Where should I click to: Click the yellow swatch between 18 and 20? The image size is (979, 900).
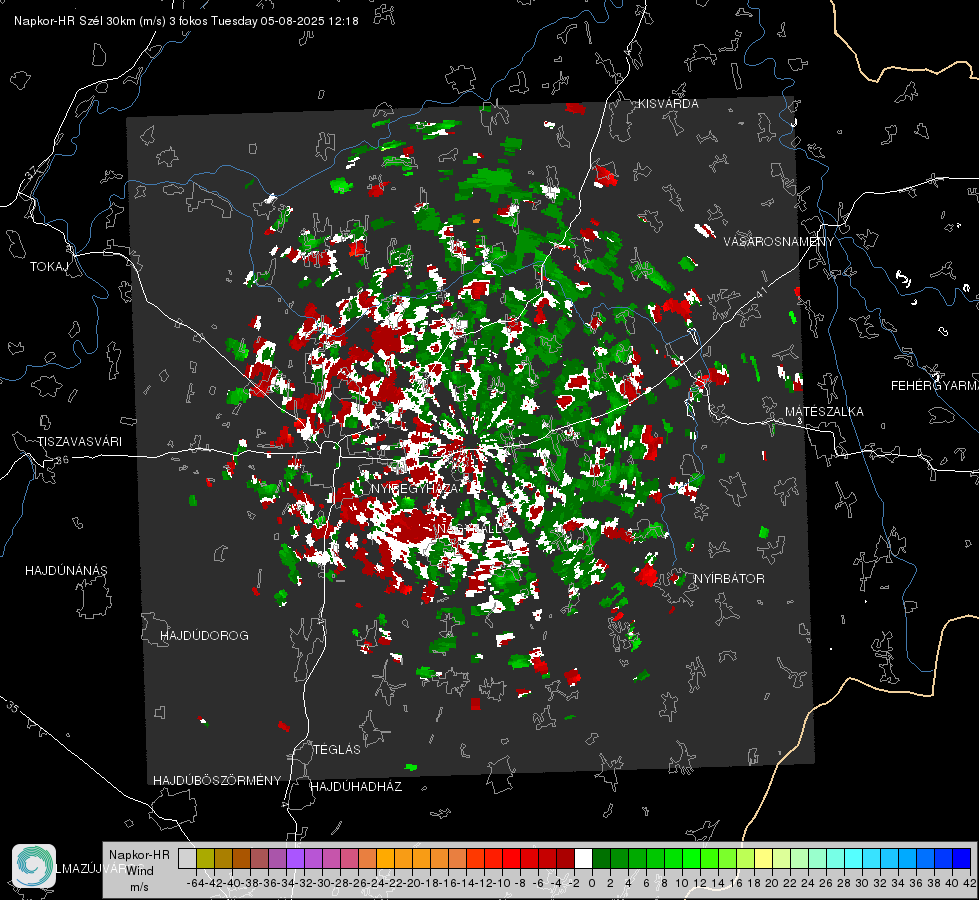(764, 859)
